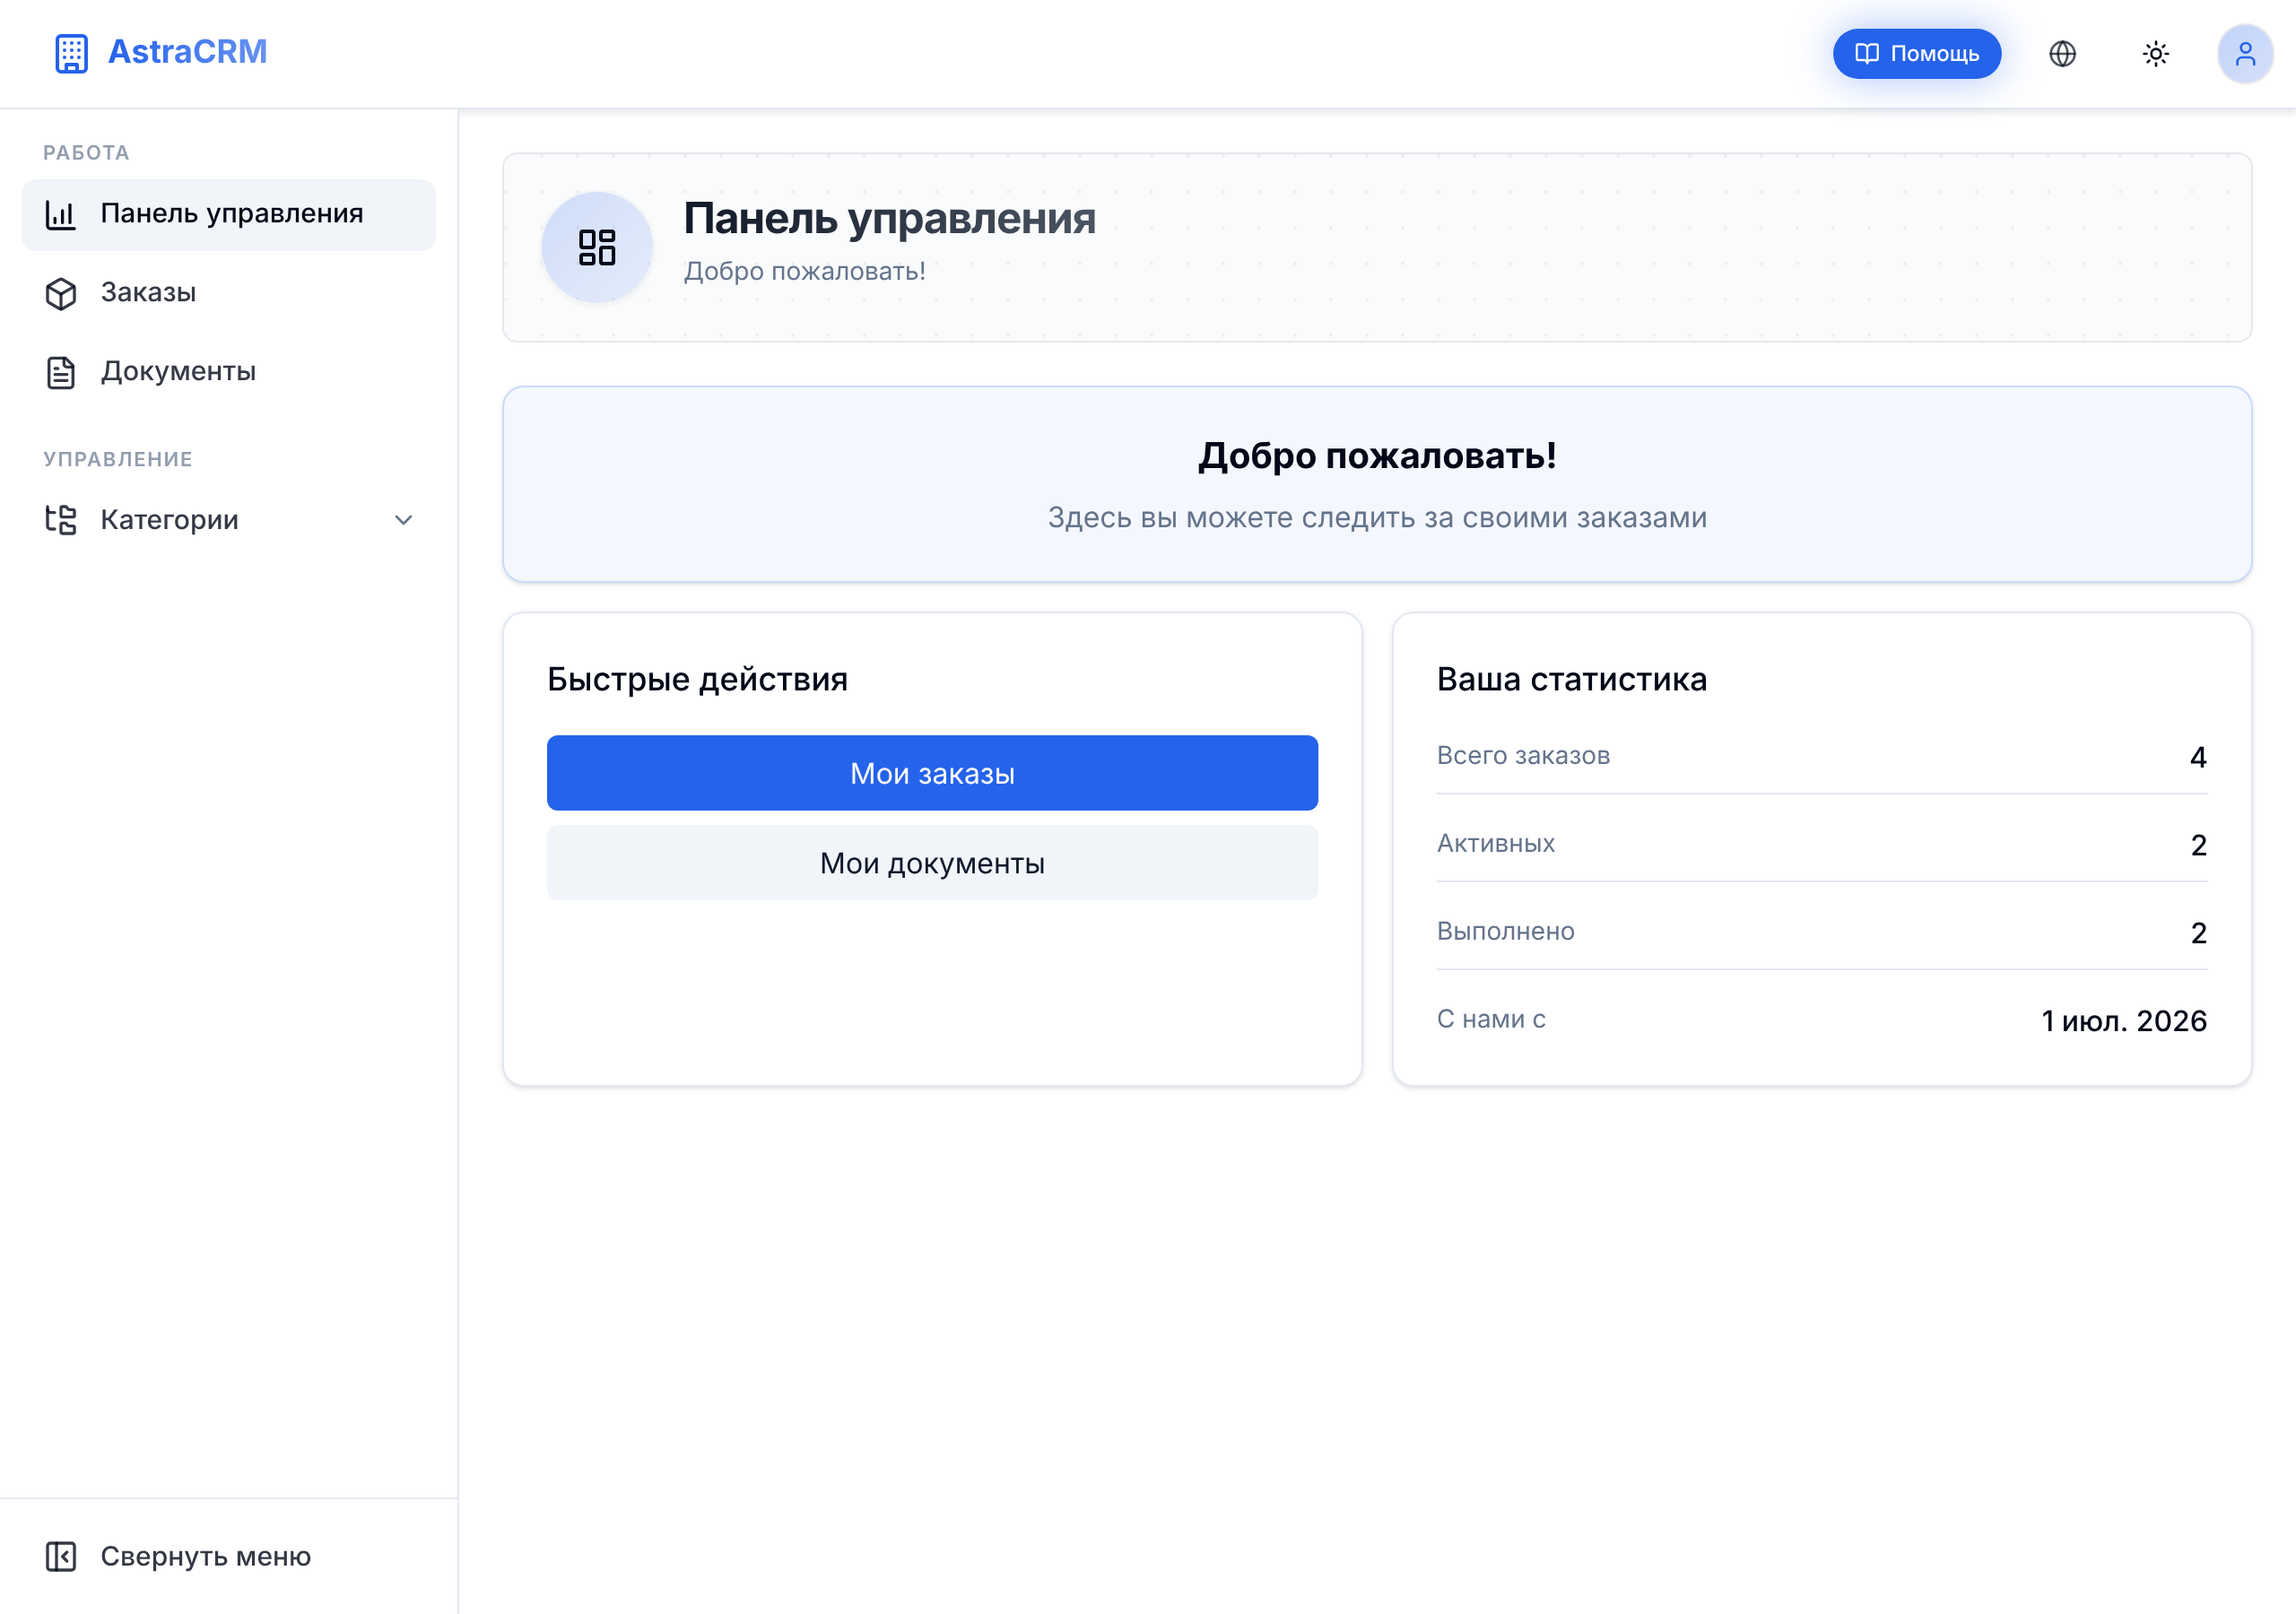Click the Всего заказов label
The width and height of the screenshot is (2296, 1614).
point(1523,755)
